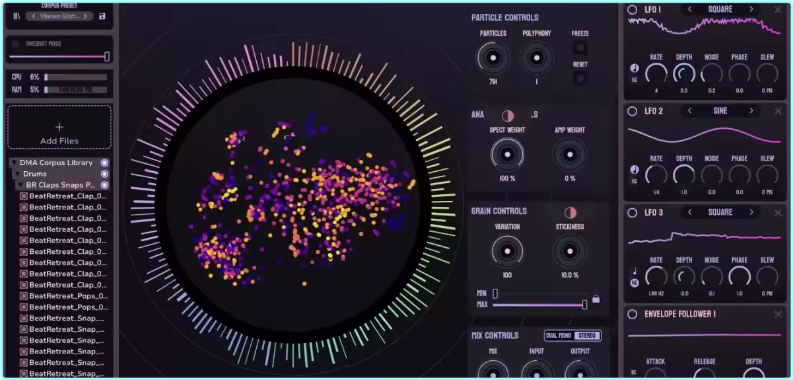Go to next corpus preset
The image size is (793, 380).
pos(85,16)
